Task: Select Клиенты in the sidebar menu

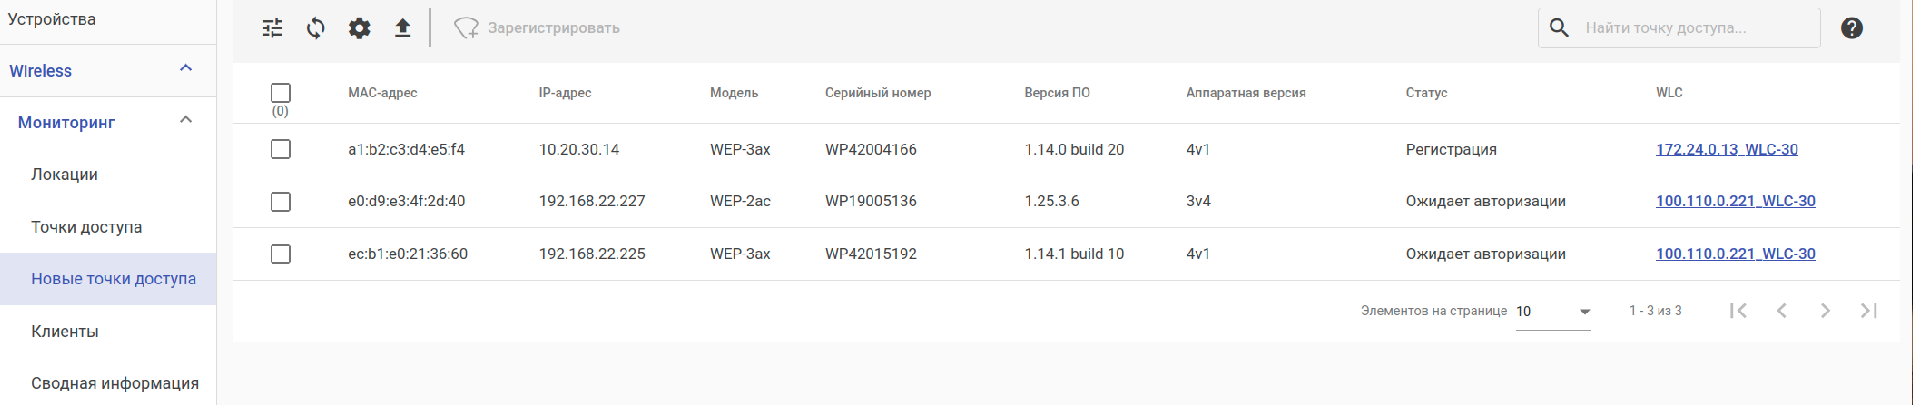Action: pos(65,331)
